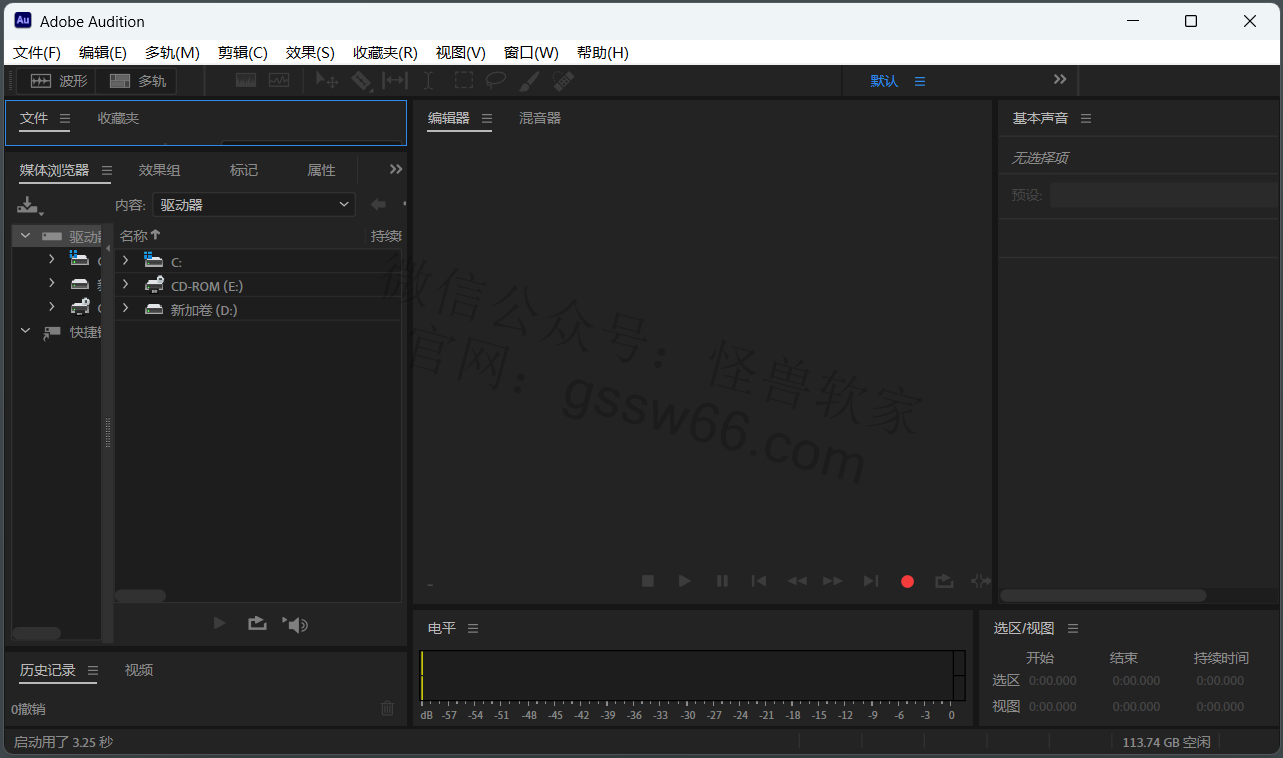The height and width of the screenshot is (758, 1283).
Task: Toggle loop playback in editor transport
Action: [x=944, y=581]
